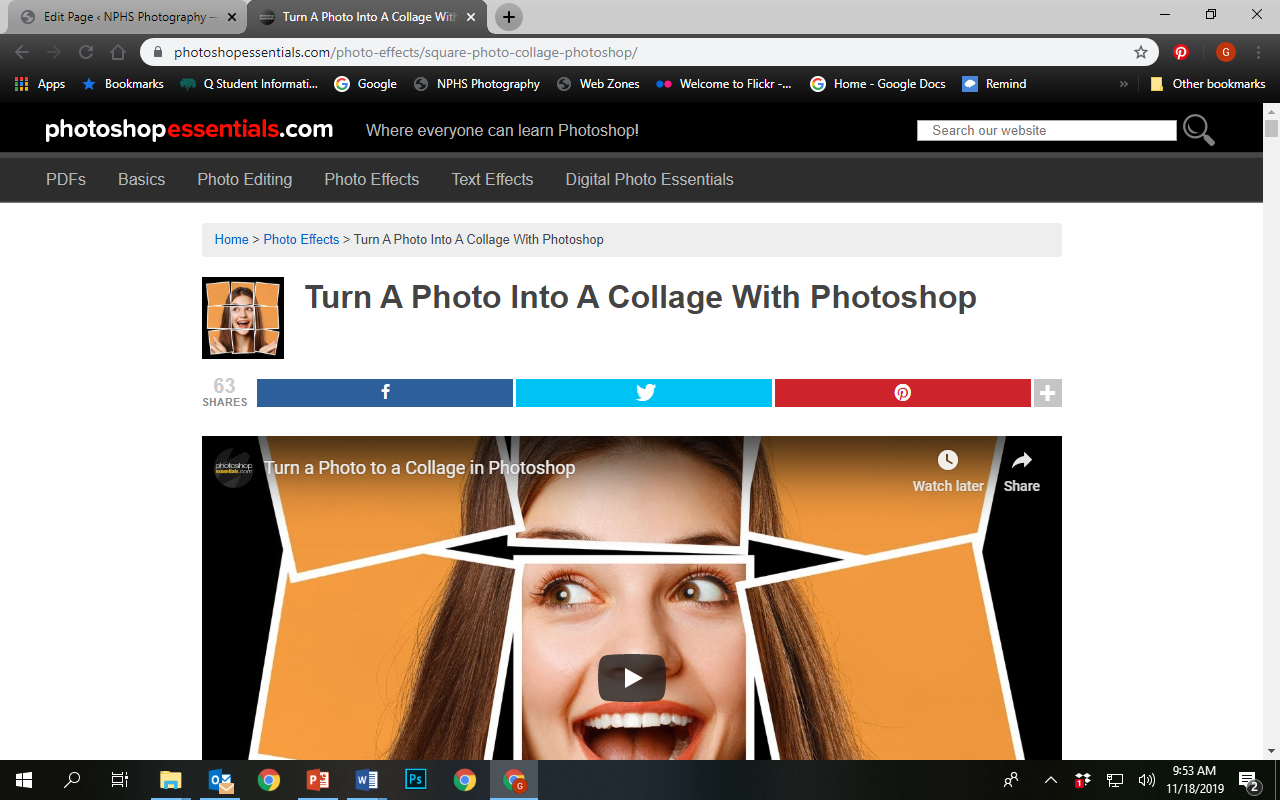
Task: Add video to Watch later
Action: 948,471
